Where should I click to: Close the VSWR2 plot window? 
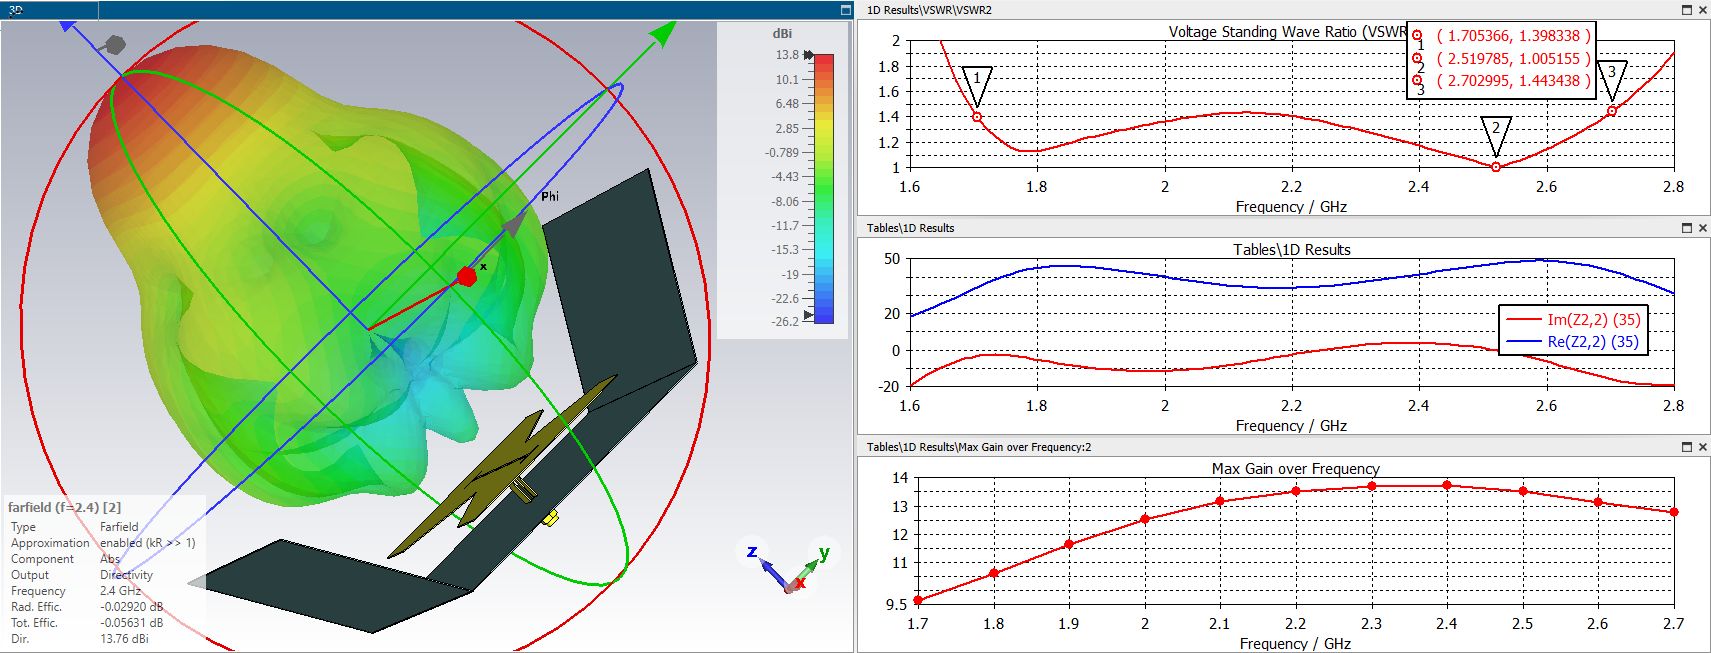(1703, 10)
